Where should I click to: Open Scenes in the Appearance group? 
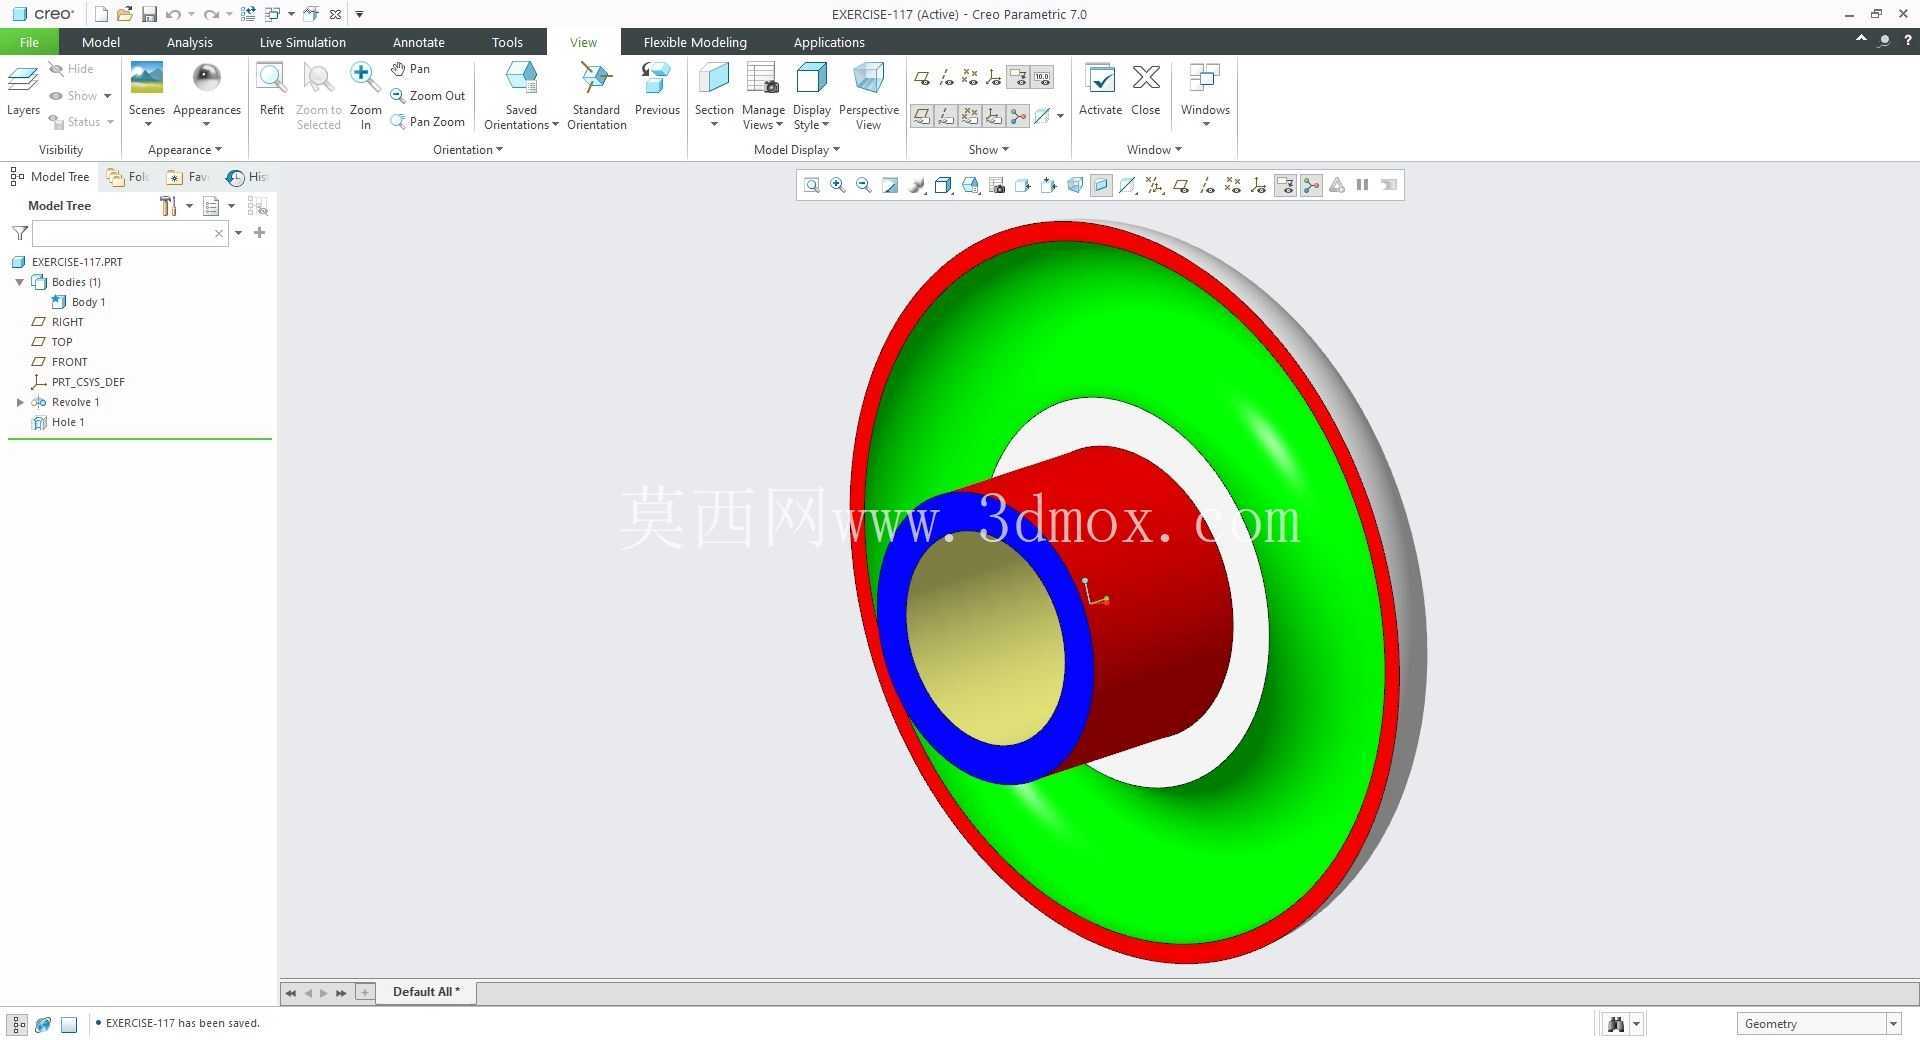coord(146,94)
